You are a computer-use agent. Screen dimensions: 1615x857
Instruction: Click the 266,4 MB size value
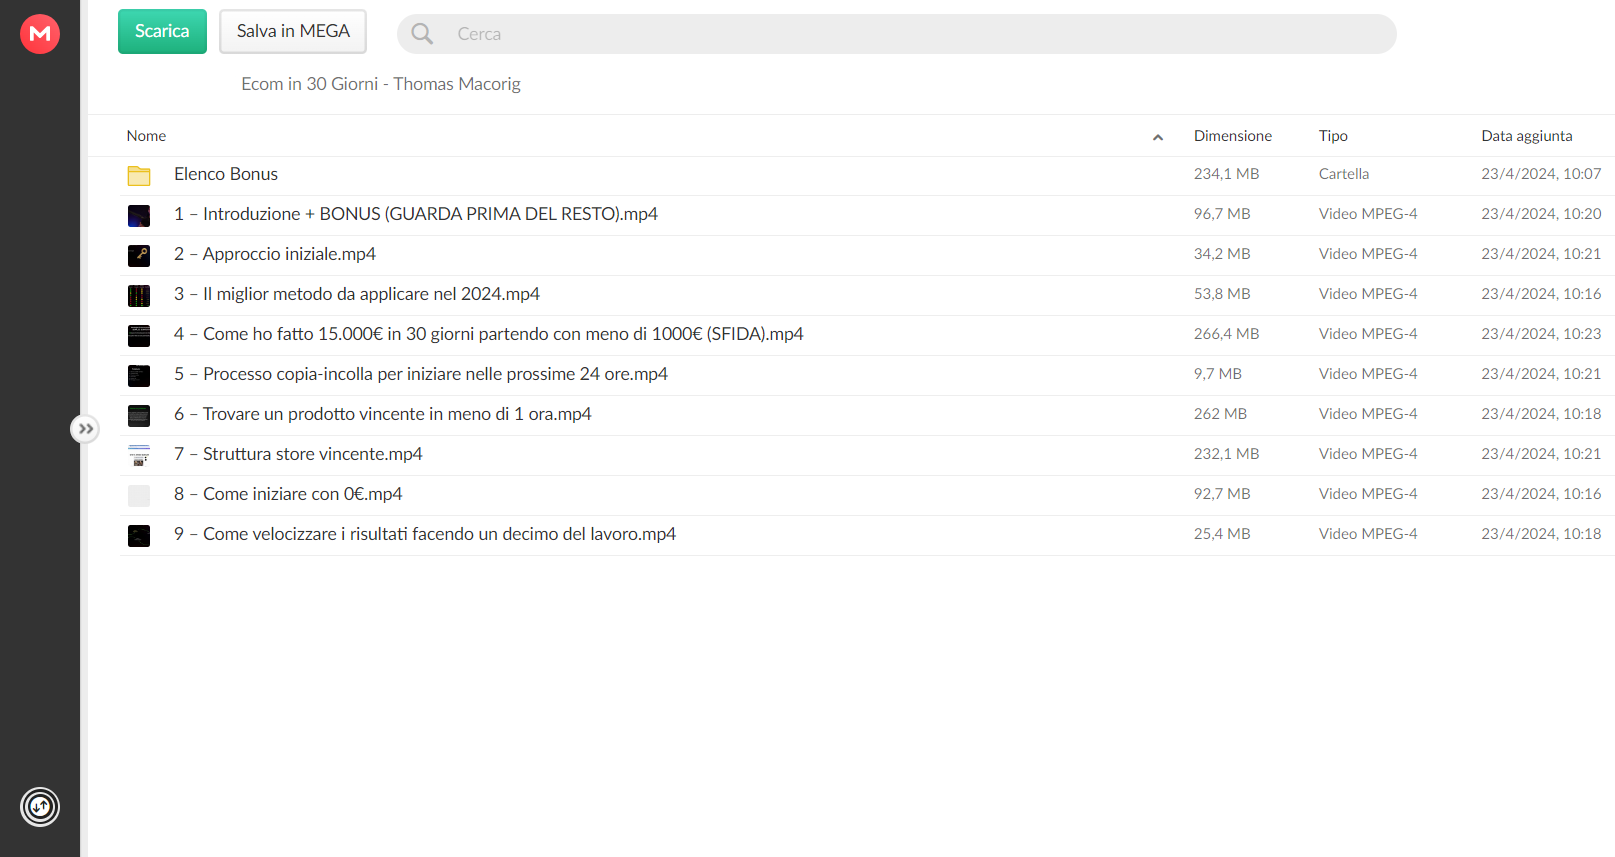click(x=1226, y=334)
